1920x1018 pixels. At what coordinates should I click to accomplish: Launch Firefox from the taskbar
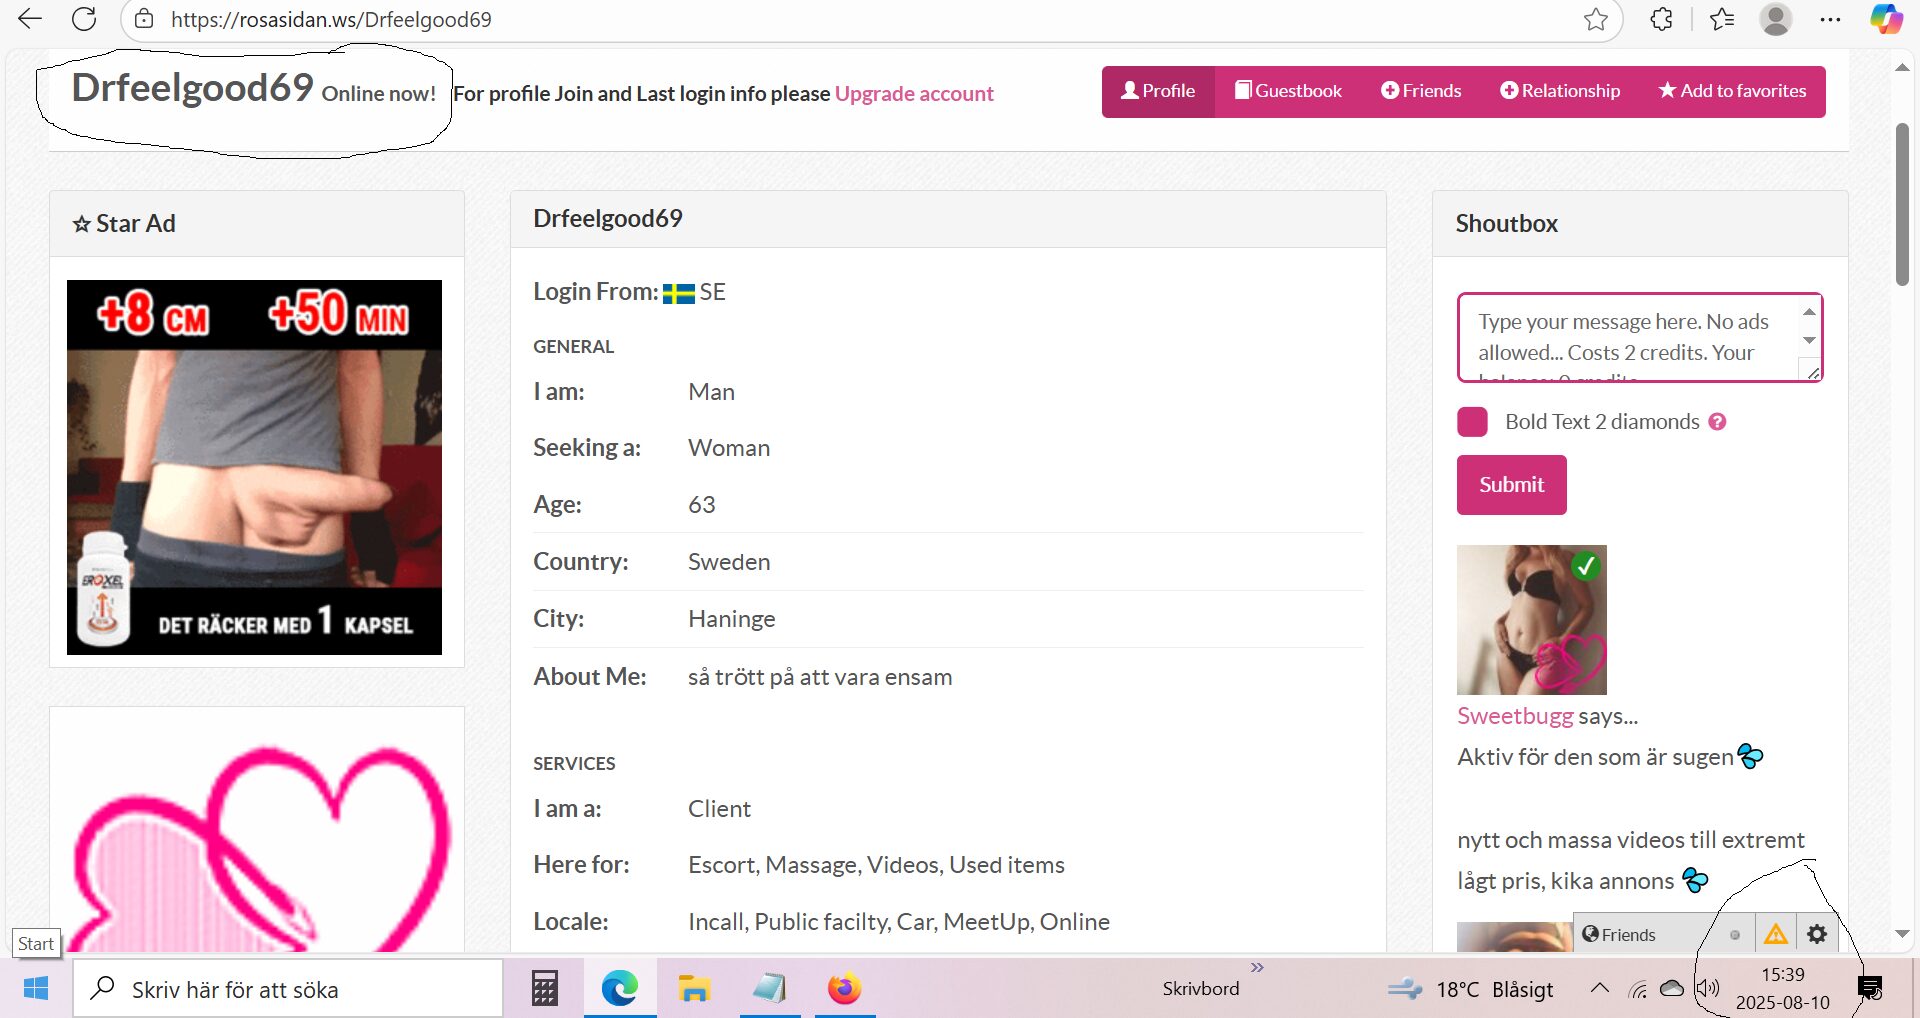(845, 989)
